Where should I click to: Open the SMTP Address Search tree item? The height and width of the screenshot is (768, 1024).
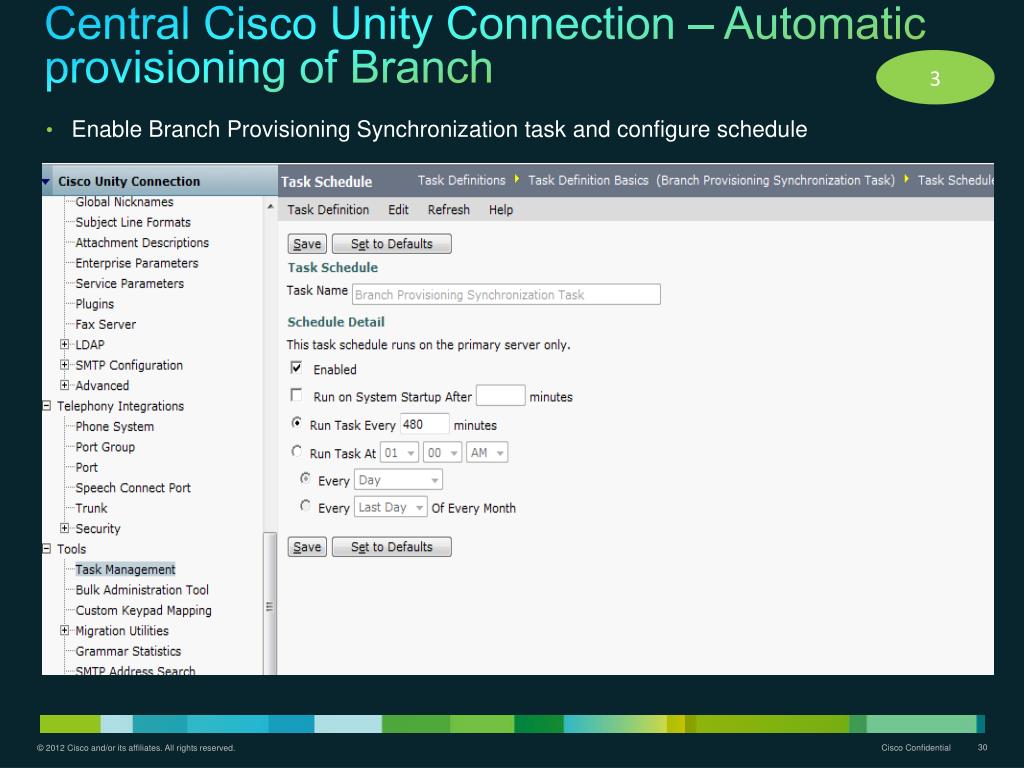pyautogui.click(x=135, y=670)
